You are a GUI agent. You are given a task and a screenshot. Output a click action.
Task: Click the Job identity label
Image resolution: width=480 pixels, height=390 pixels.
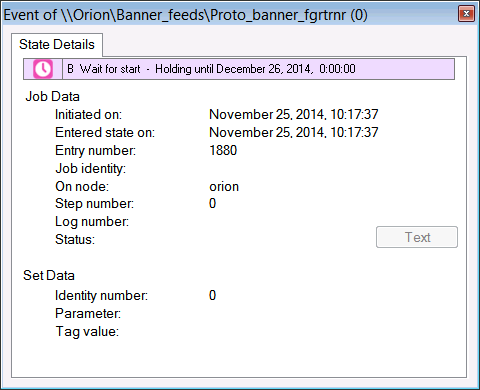click(x=91, y=168)
